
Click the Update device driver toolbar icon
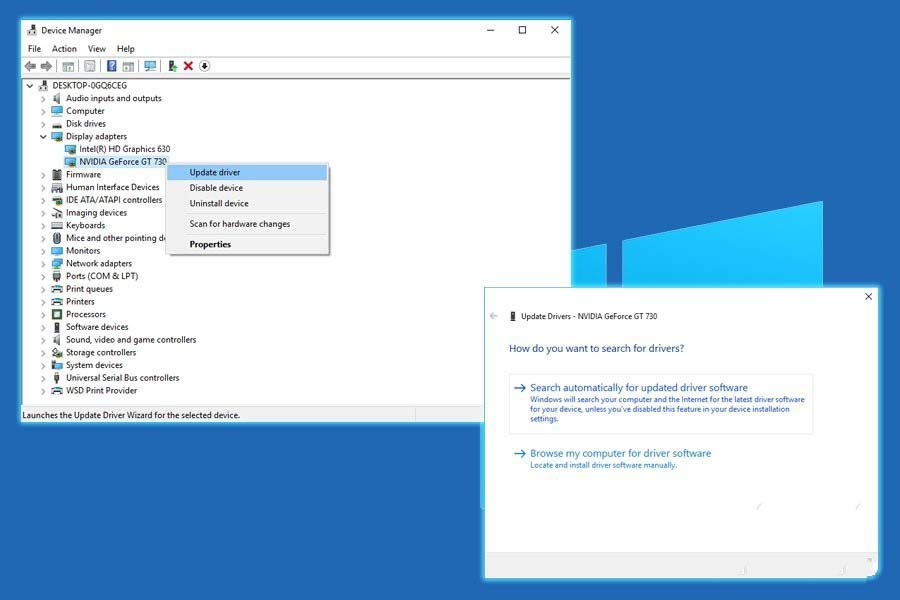pyautogui.click(x=172, y=66)
